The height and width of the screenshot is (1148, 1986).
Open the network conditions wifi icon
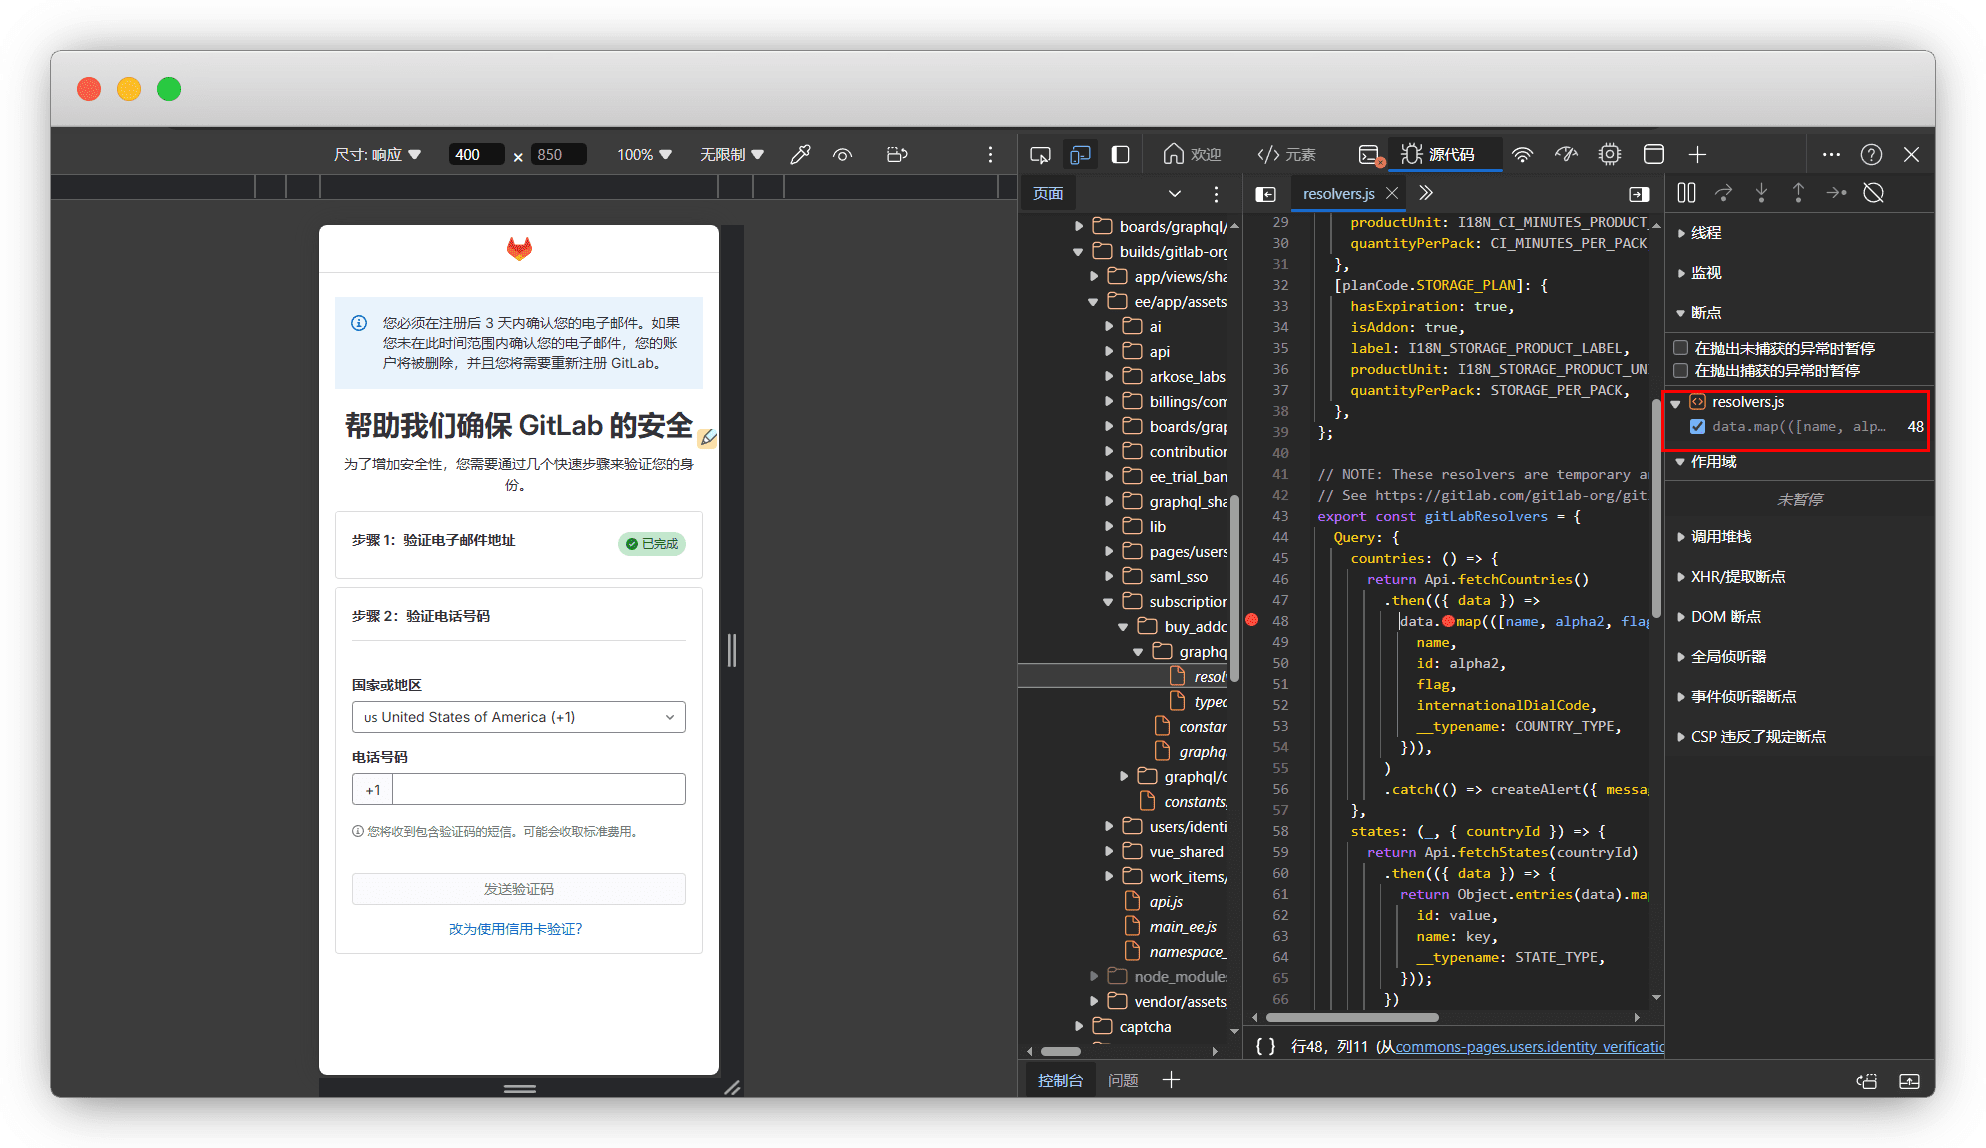pos(1522,155)
